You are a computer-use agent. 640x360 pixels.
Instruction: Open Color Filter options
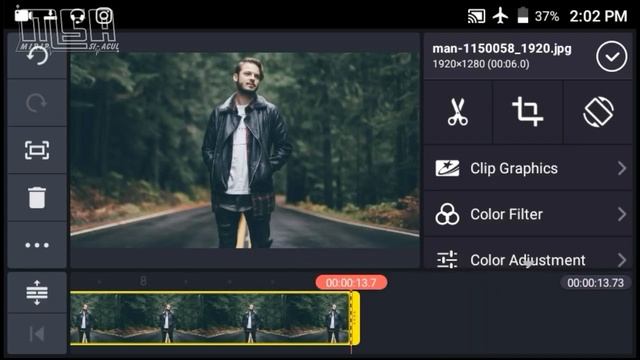tap(528, 214)
